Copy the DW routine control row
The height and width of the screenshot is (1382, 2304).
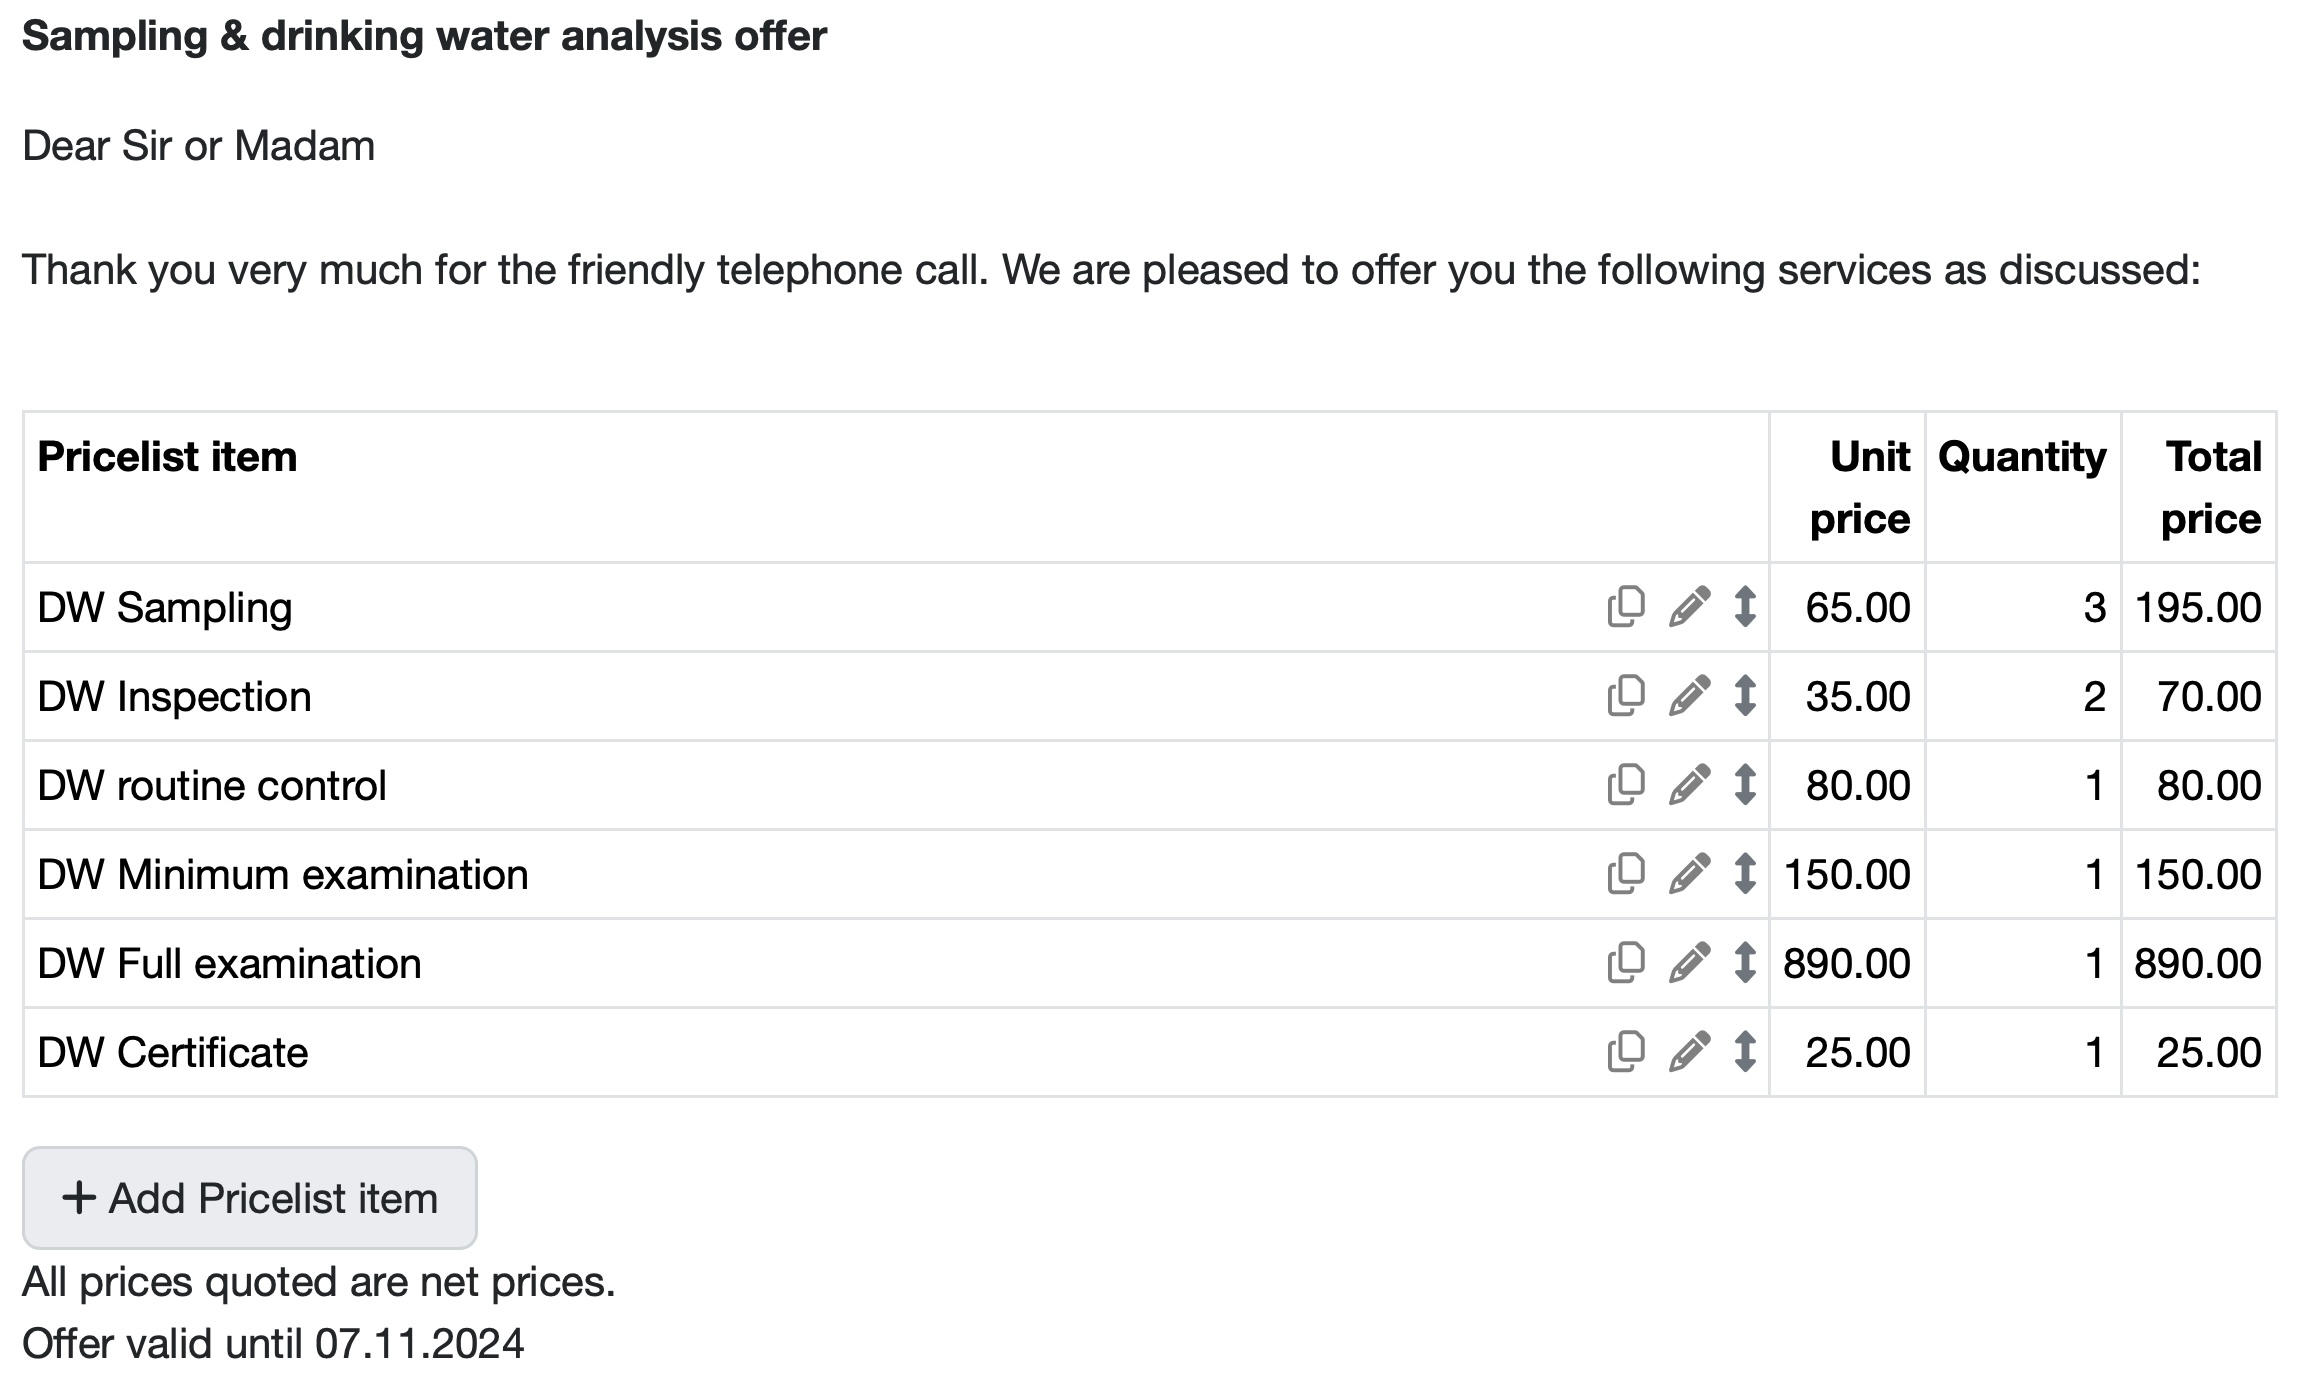coord(1626,785)
